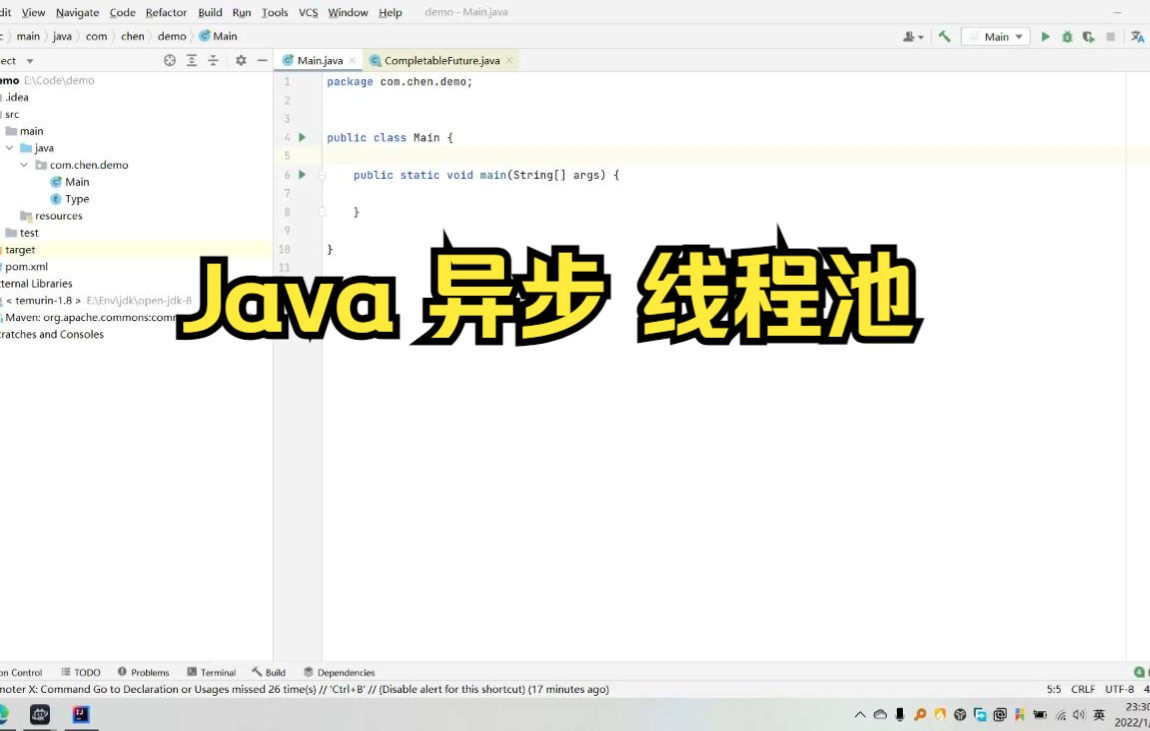
Task: Click UTF-8 encoding in the status bar
Action: click(x=1117, y=689)
